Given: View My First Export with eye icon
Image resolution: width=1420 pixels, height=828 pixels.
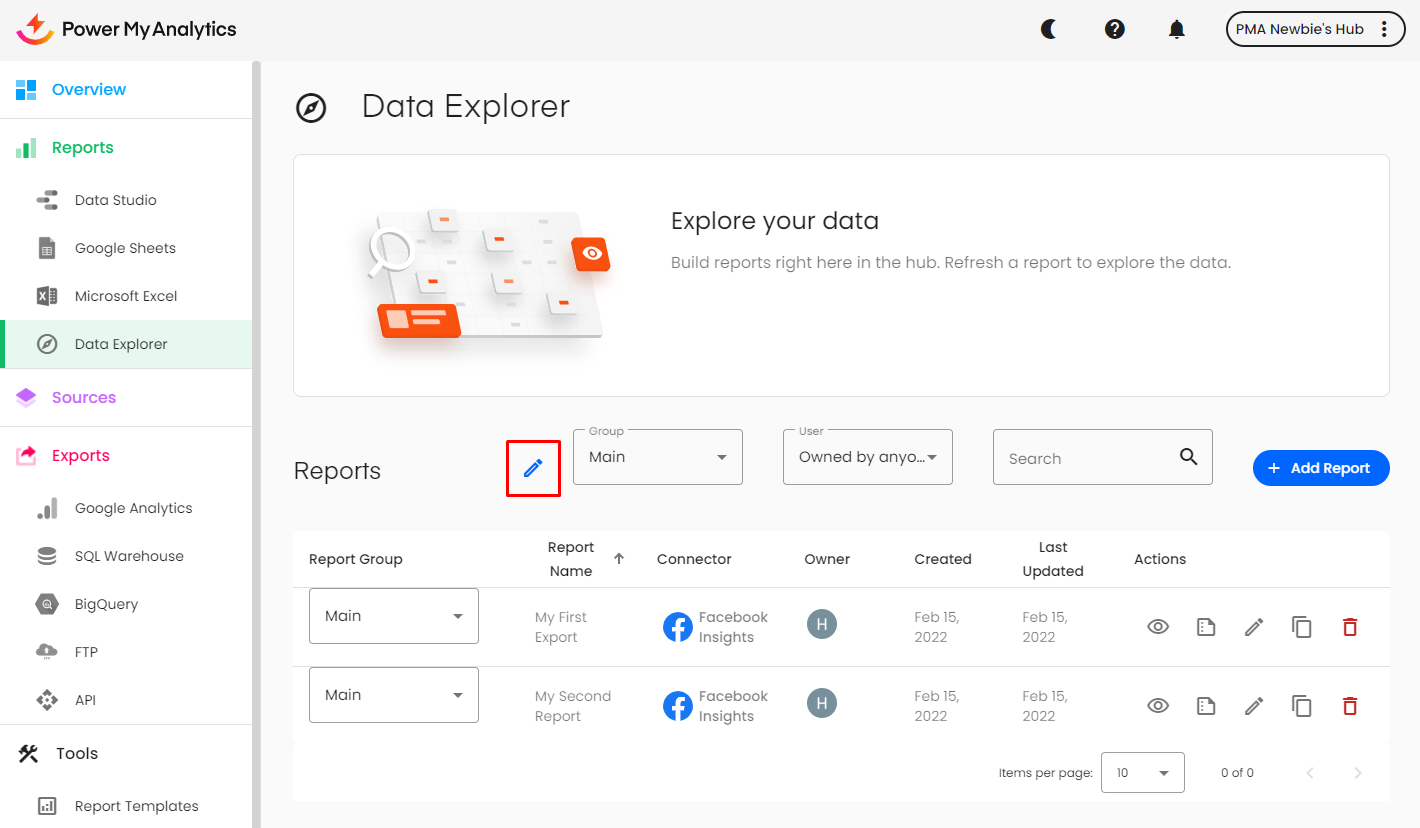Looking at the screenshot, I should (1158, 627).
